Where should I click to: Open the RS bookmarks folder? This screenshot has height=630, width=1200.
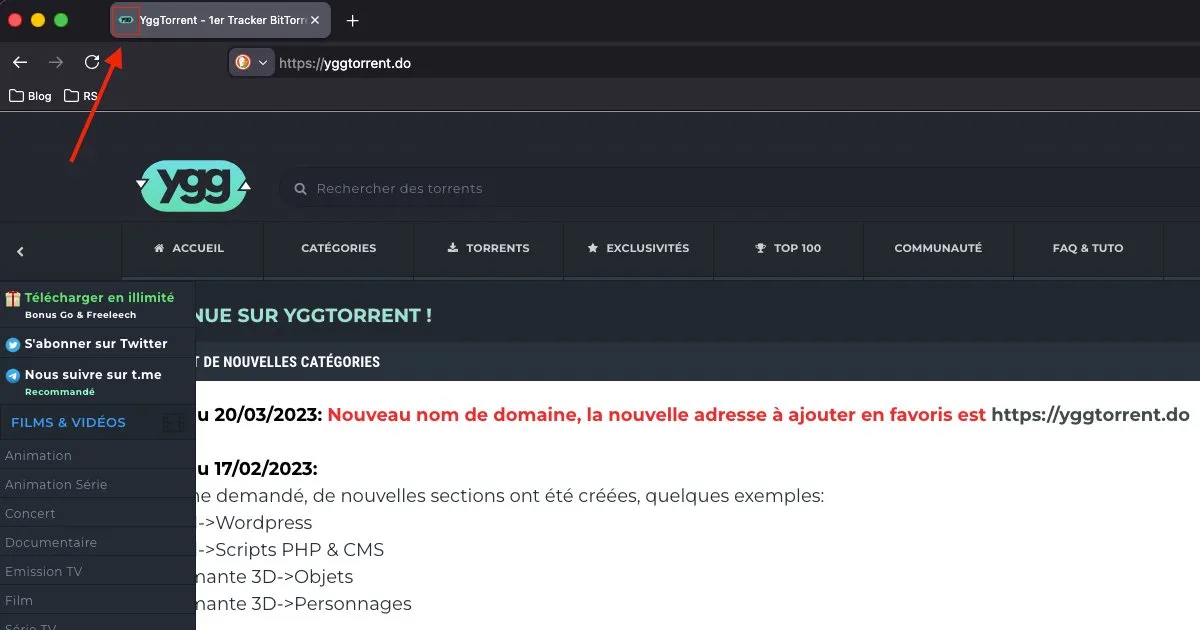coord(81,96)
